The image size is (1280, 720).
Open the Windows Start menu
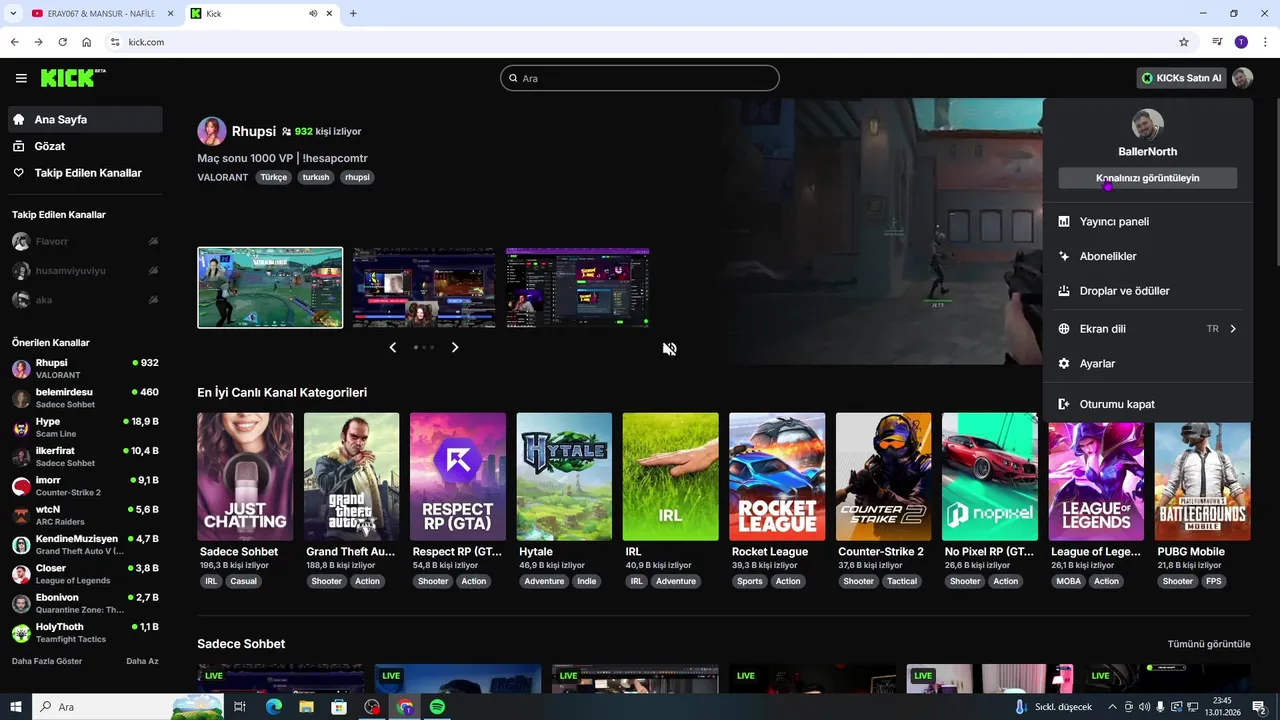(15, 707)
